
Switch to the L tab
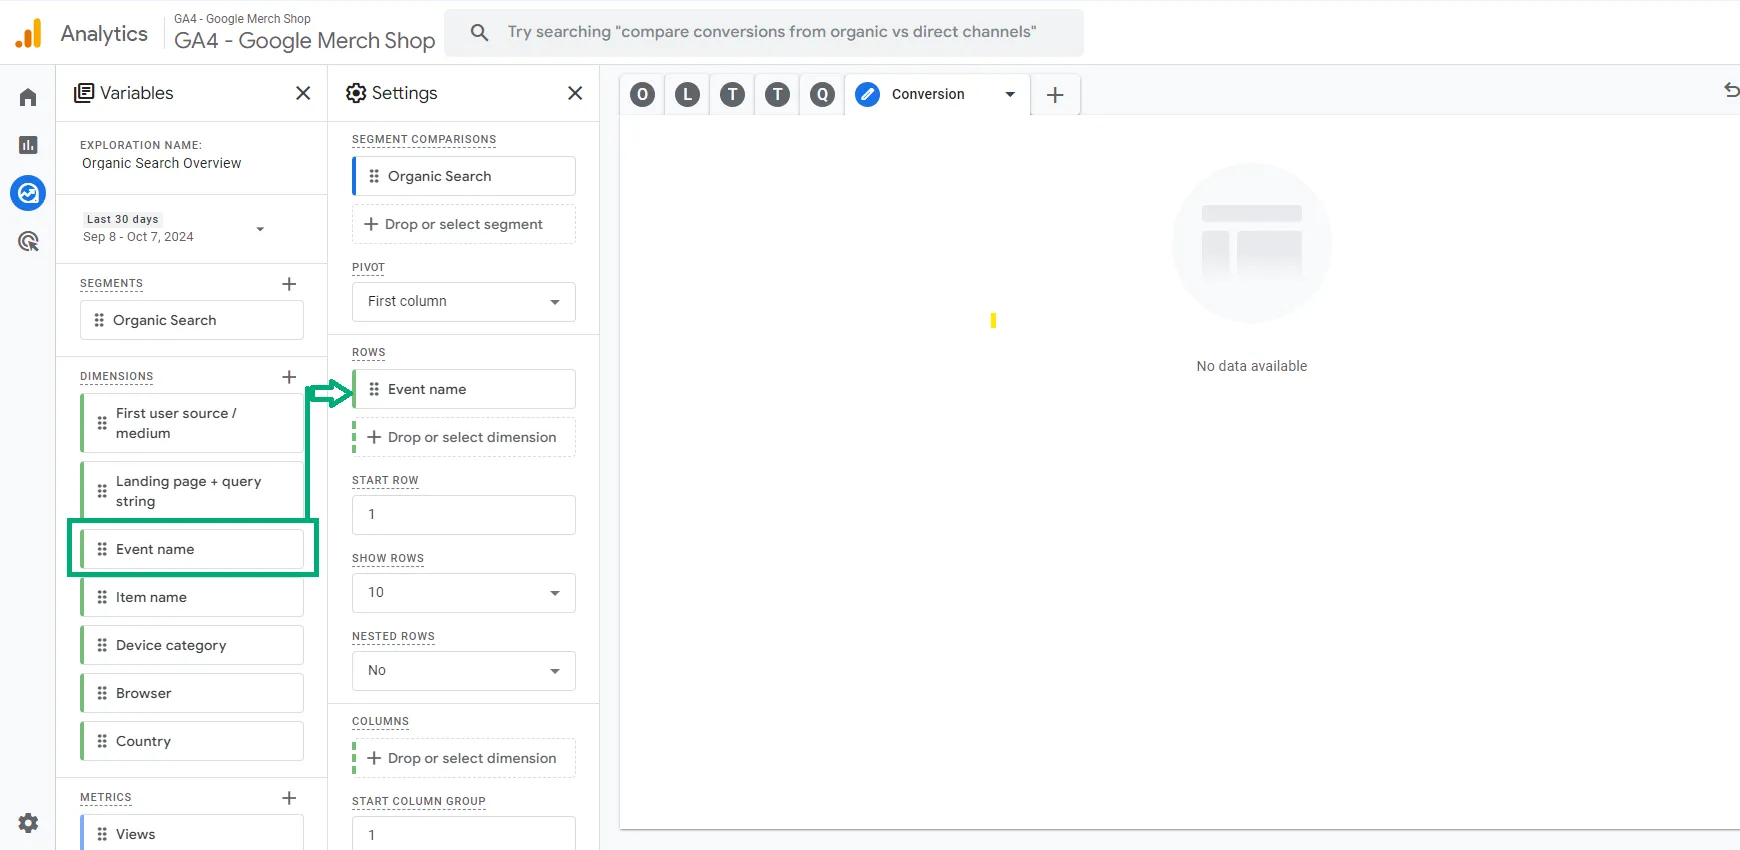pos(688,94)
